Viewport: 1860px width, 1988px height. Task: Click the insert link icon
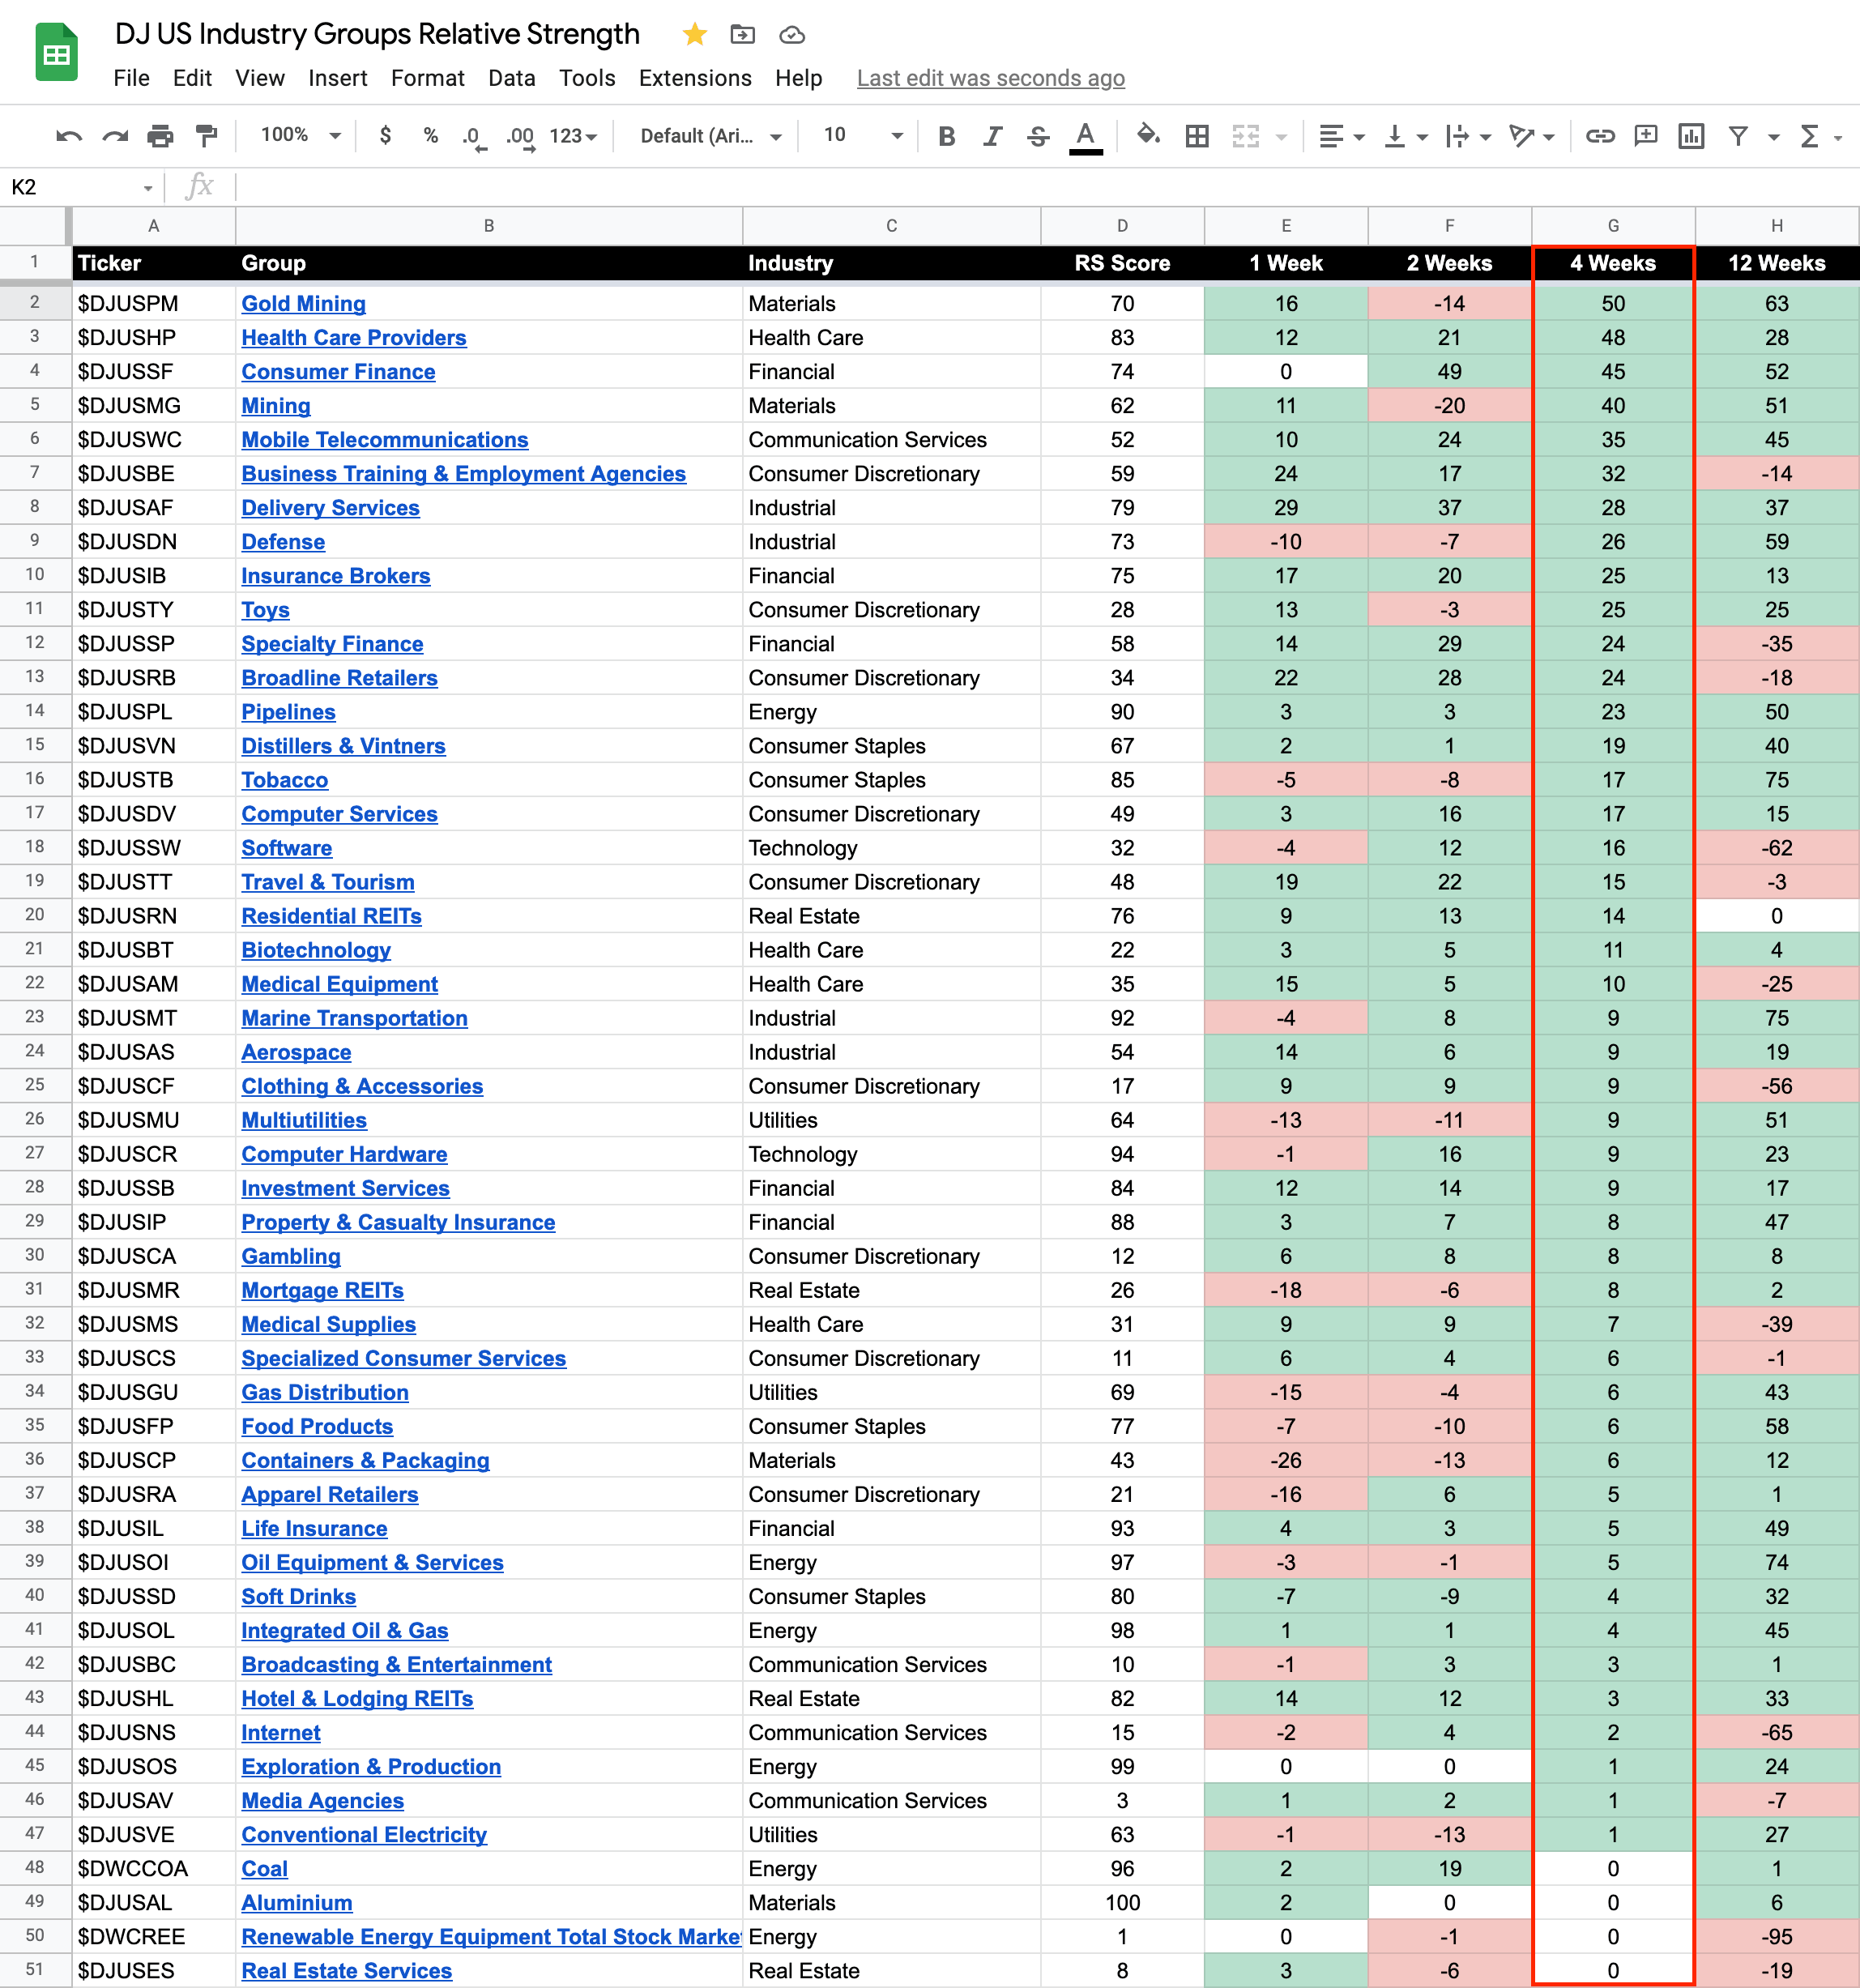tap(1600, 136)
